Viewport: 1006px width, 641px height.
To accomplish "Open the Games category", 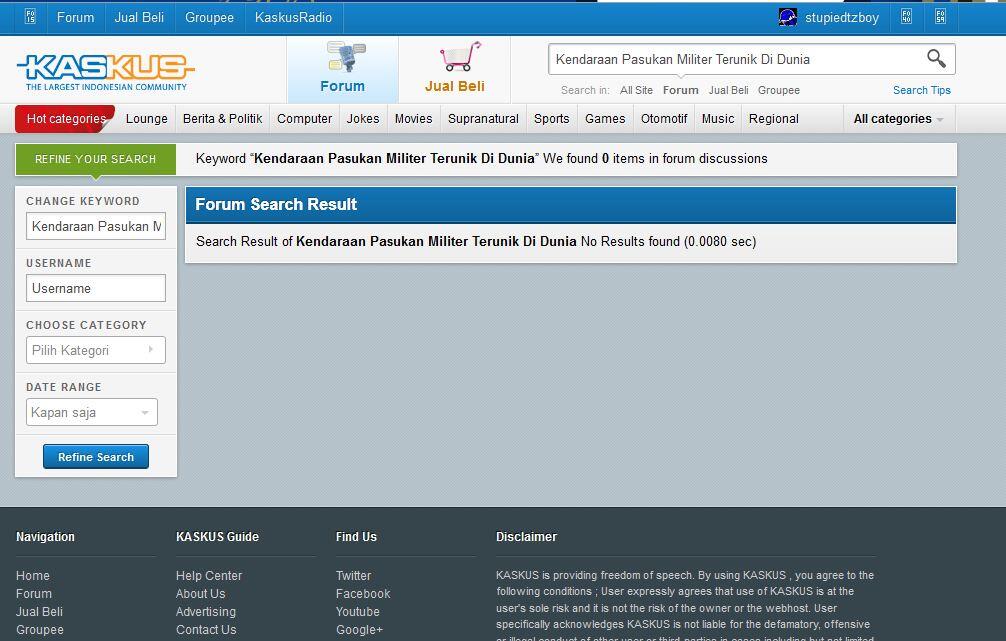I will 604,119.
